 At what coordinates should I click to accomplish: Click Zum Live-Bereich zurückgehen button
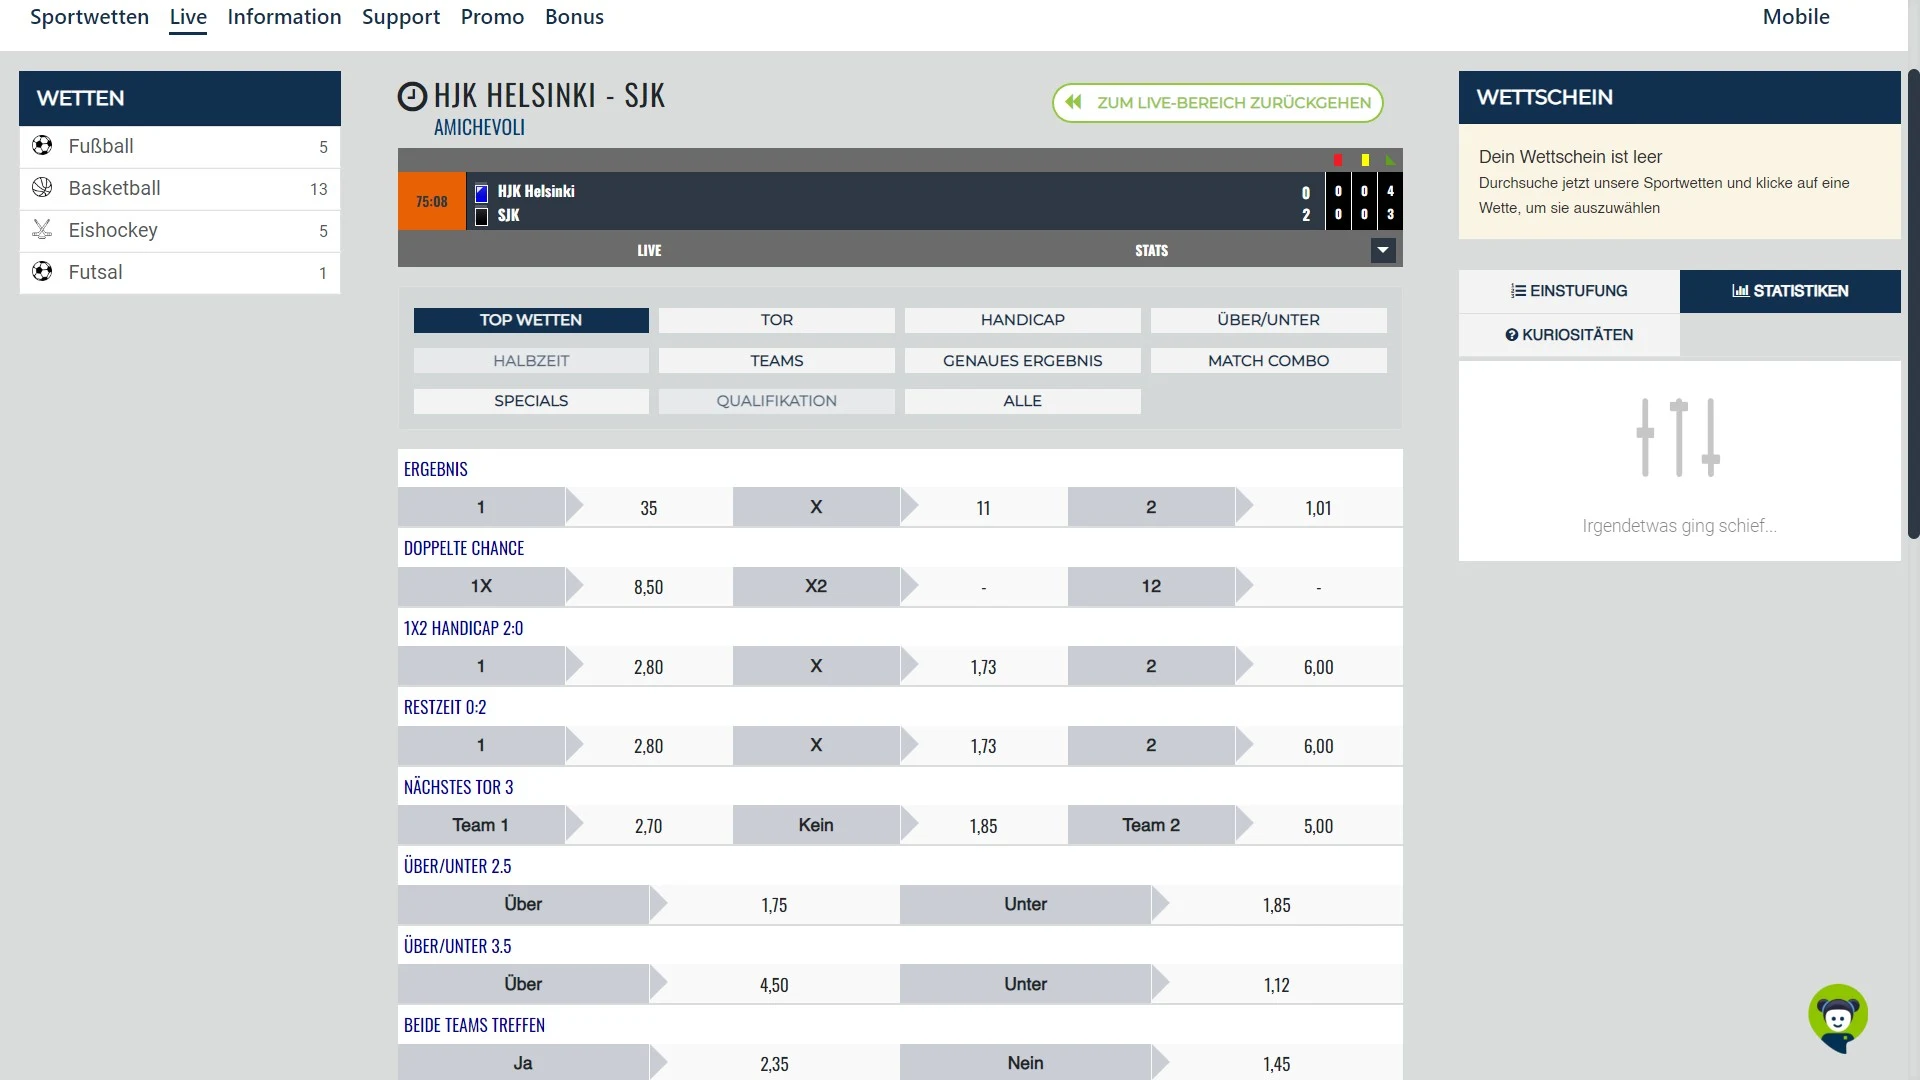tap(1217, 102)
